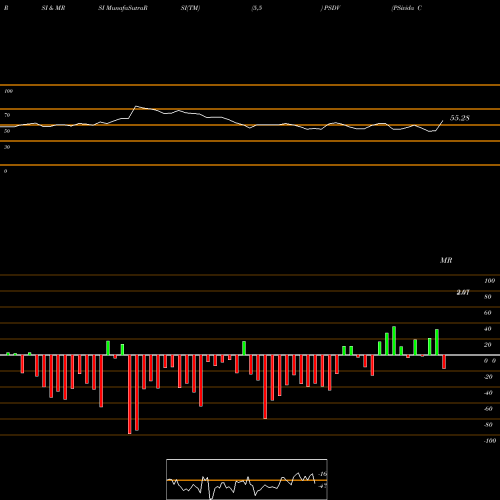Image resolution: width=500 pixels, height=500 pixels.
Task: Click the 'SI MunafaSutraR' header text
Action: (x=123, y=8)
